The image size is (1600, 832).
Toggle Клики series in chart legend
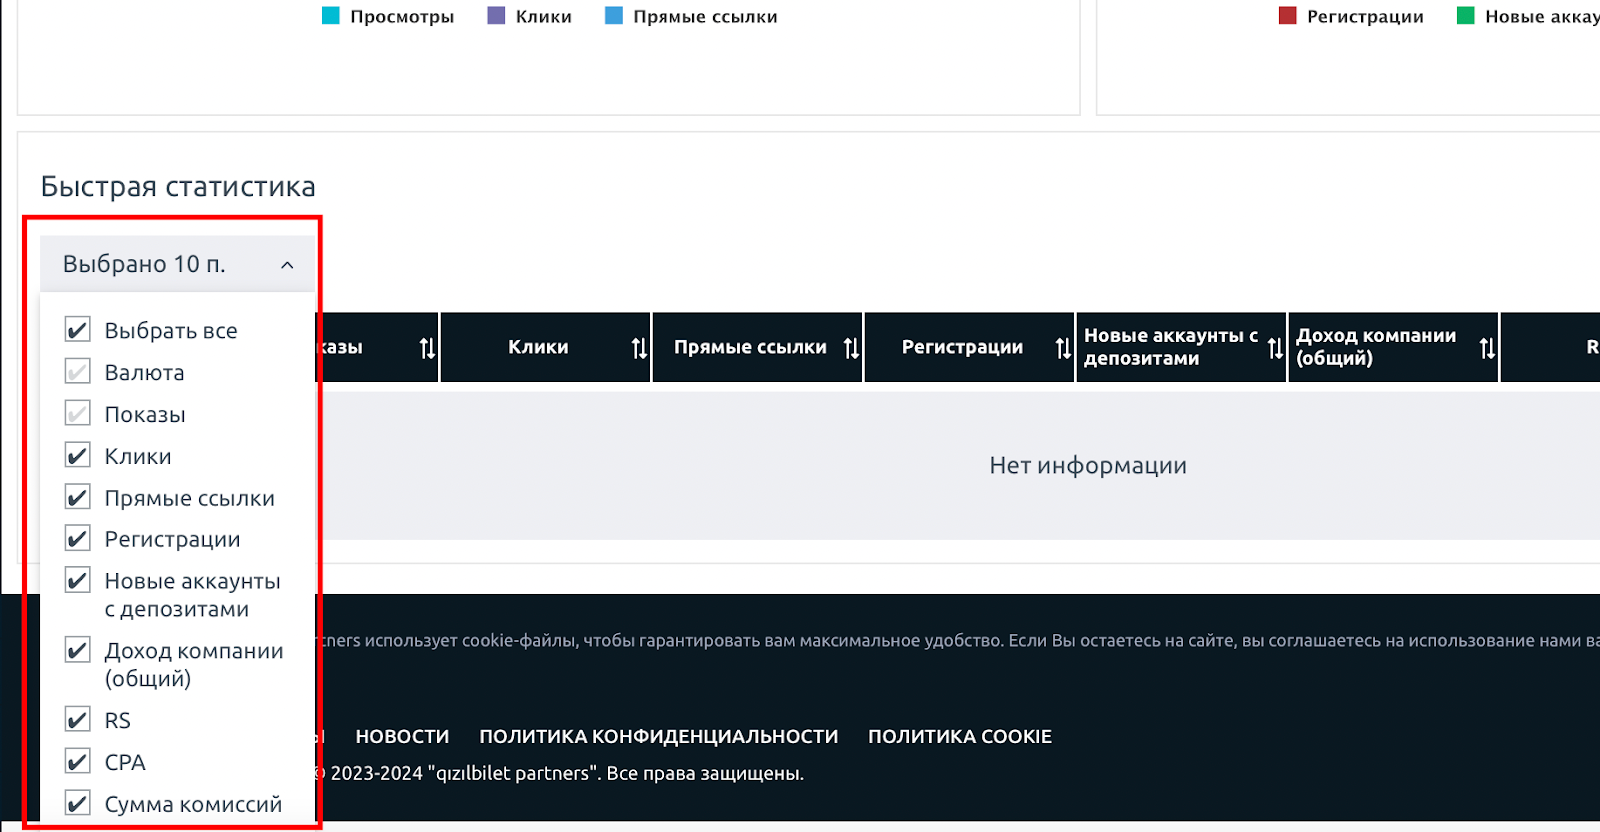(529, 16)
